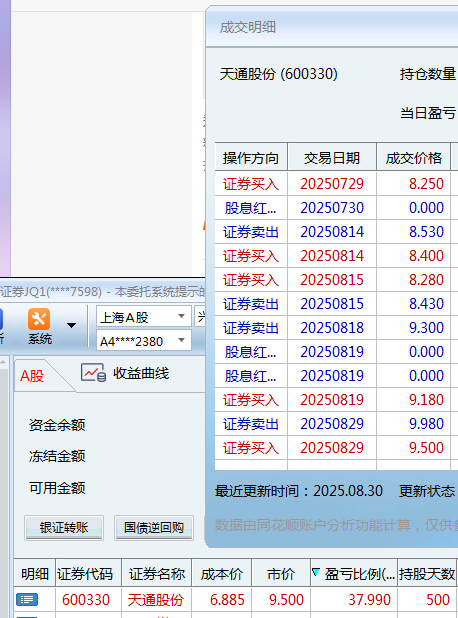Image resolution: width=458 pixels, height=618 pixels.
Task: Click the 国债逆回购 button
Action: [154, 527]
